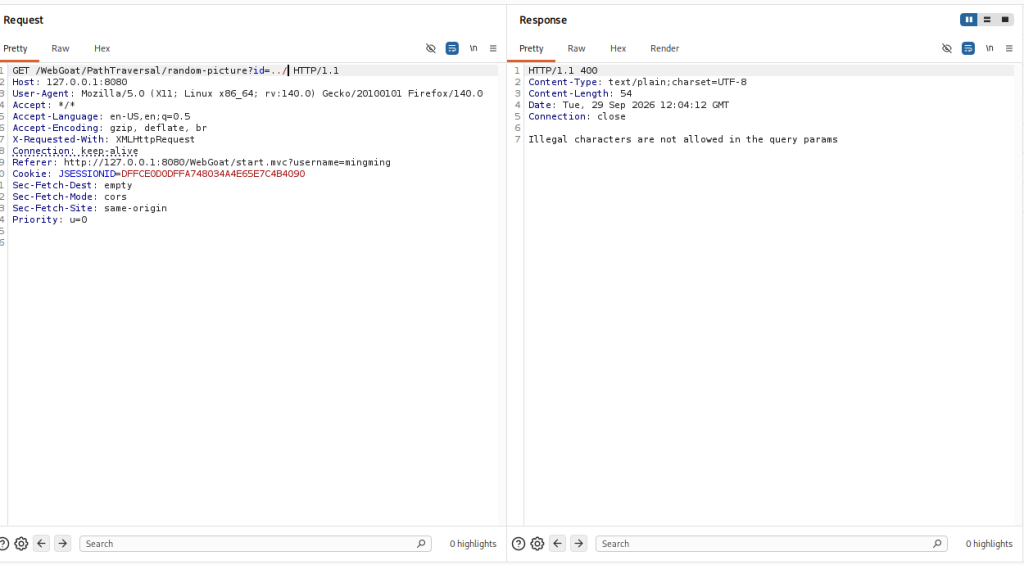Select top-bottom split layout icon
Viewport: 1024px width, 565px height.
point(987,20)
